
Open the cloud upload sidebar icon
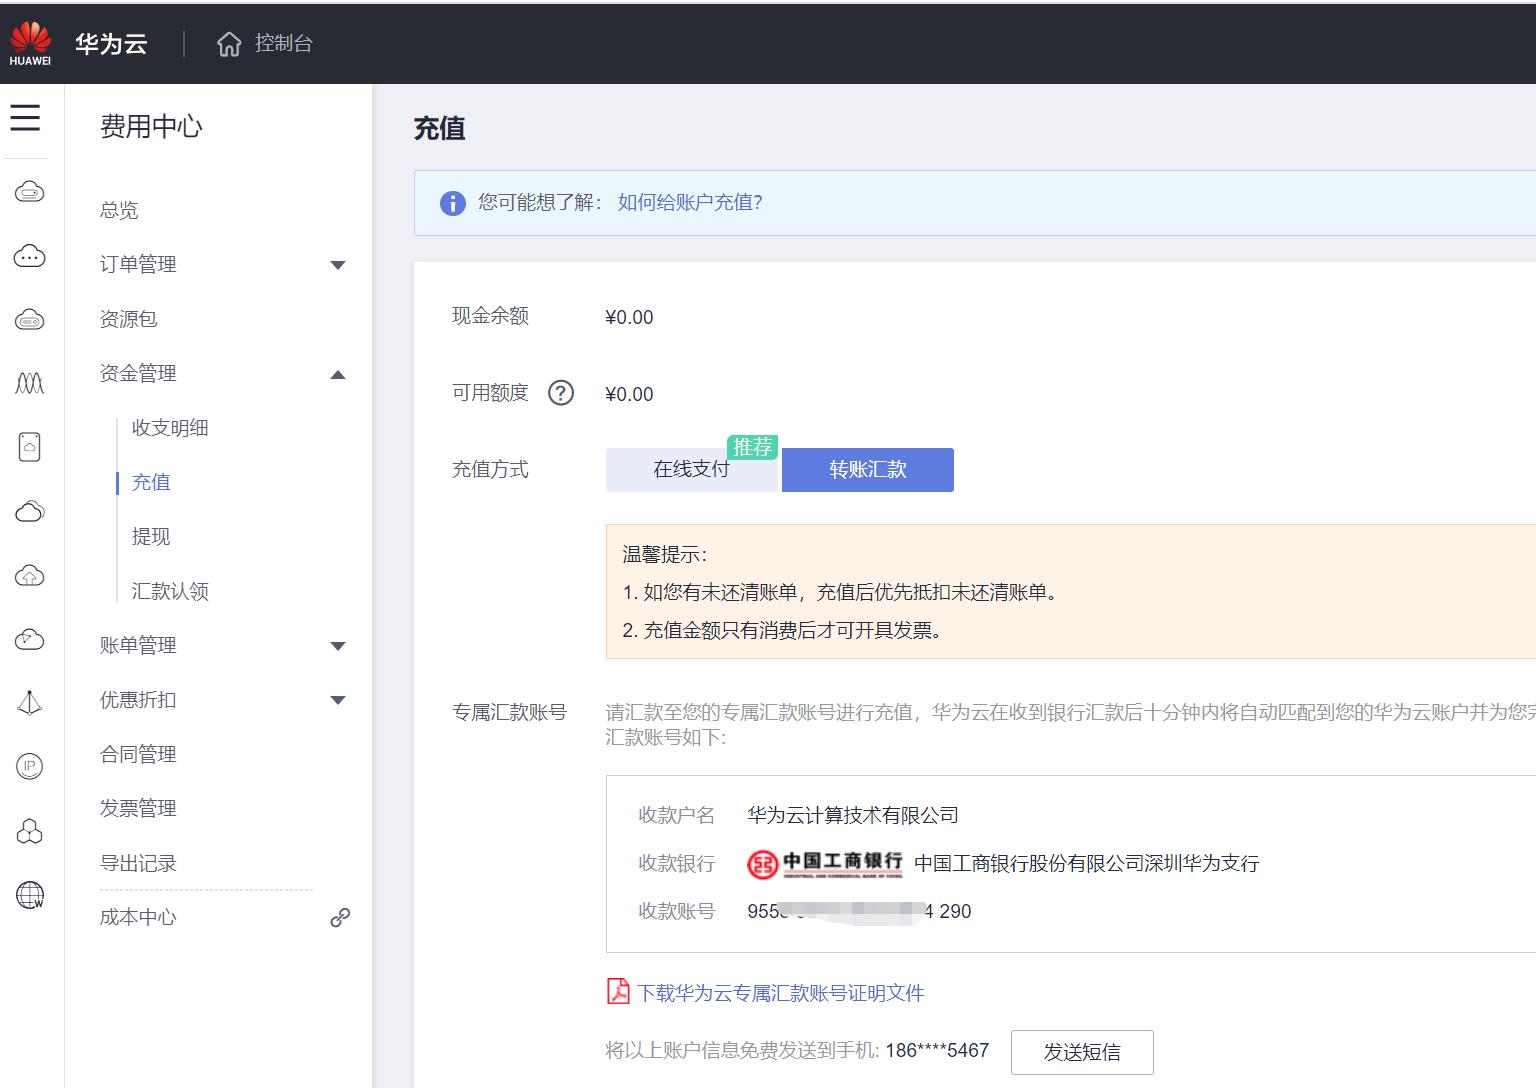(30, 575)
